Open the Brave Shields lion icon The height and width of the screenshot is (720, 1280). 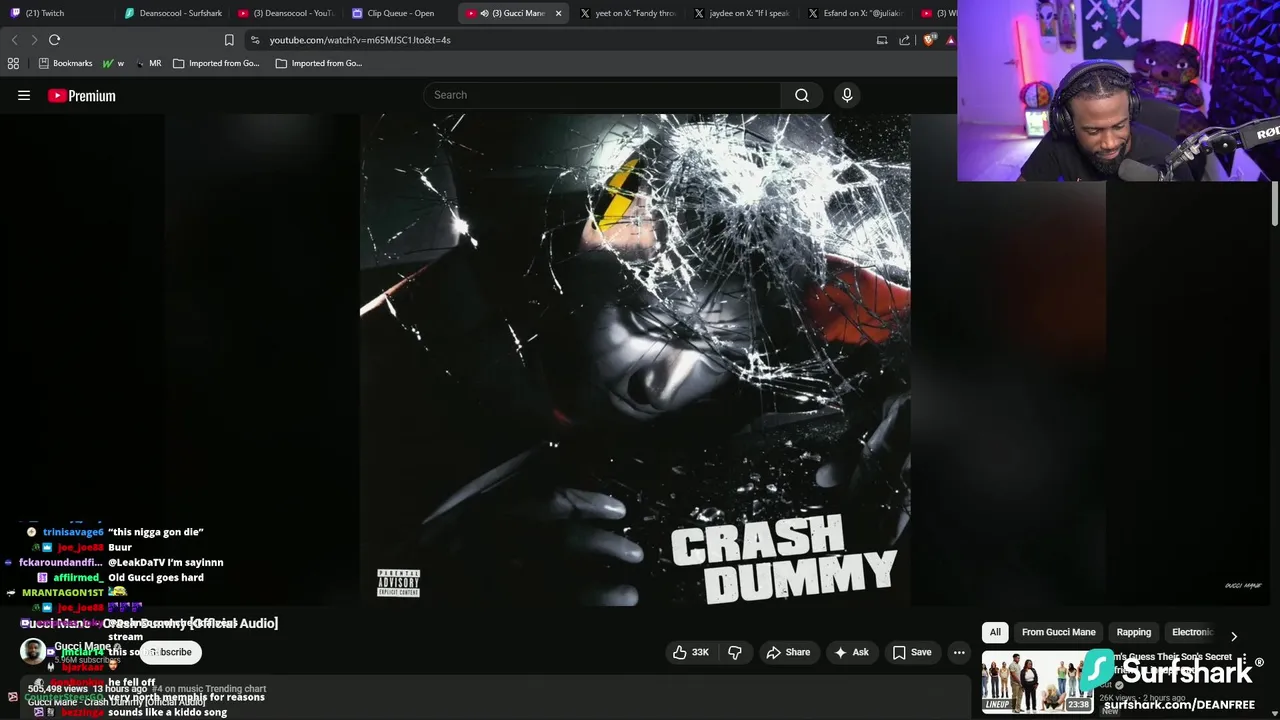(930, 40)
